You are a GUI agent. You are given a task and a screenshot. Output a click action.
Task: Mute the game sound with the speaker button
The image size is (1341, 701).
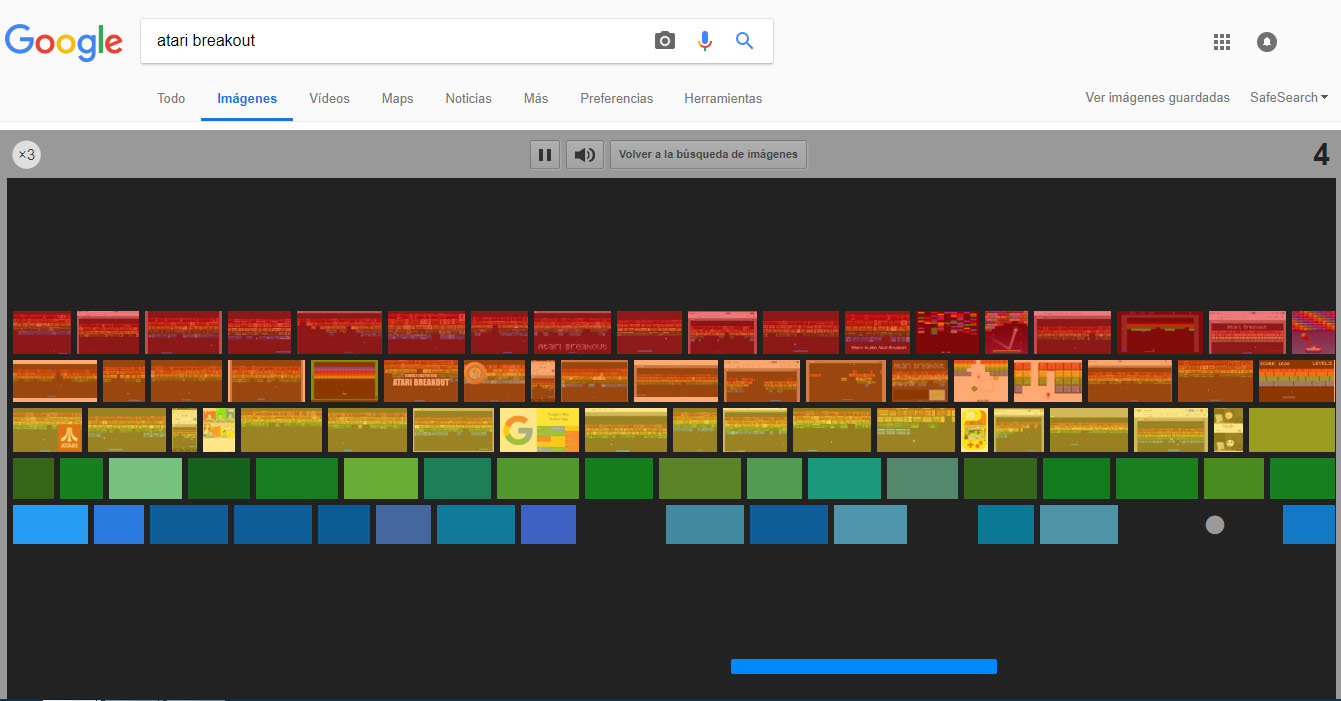[x=585, y=155]
